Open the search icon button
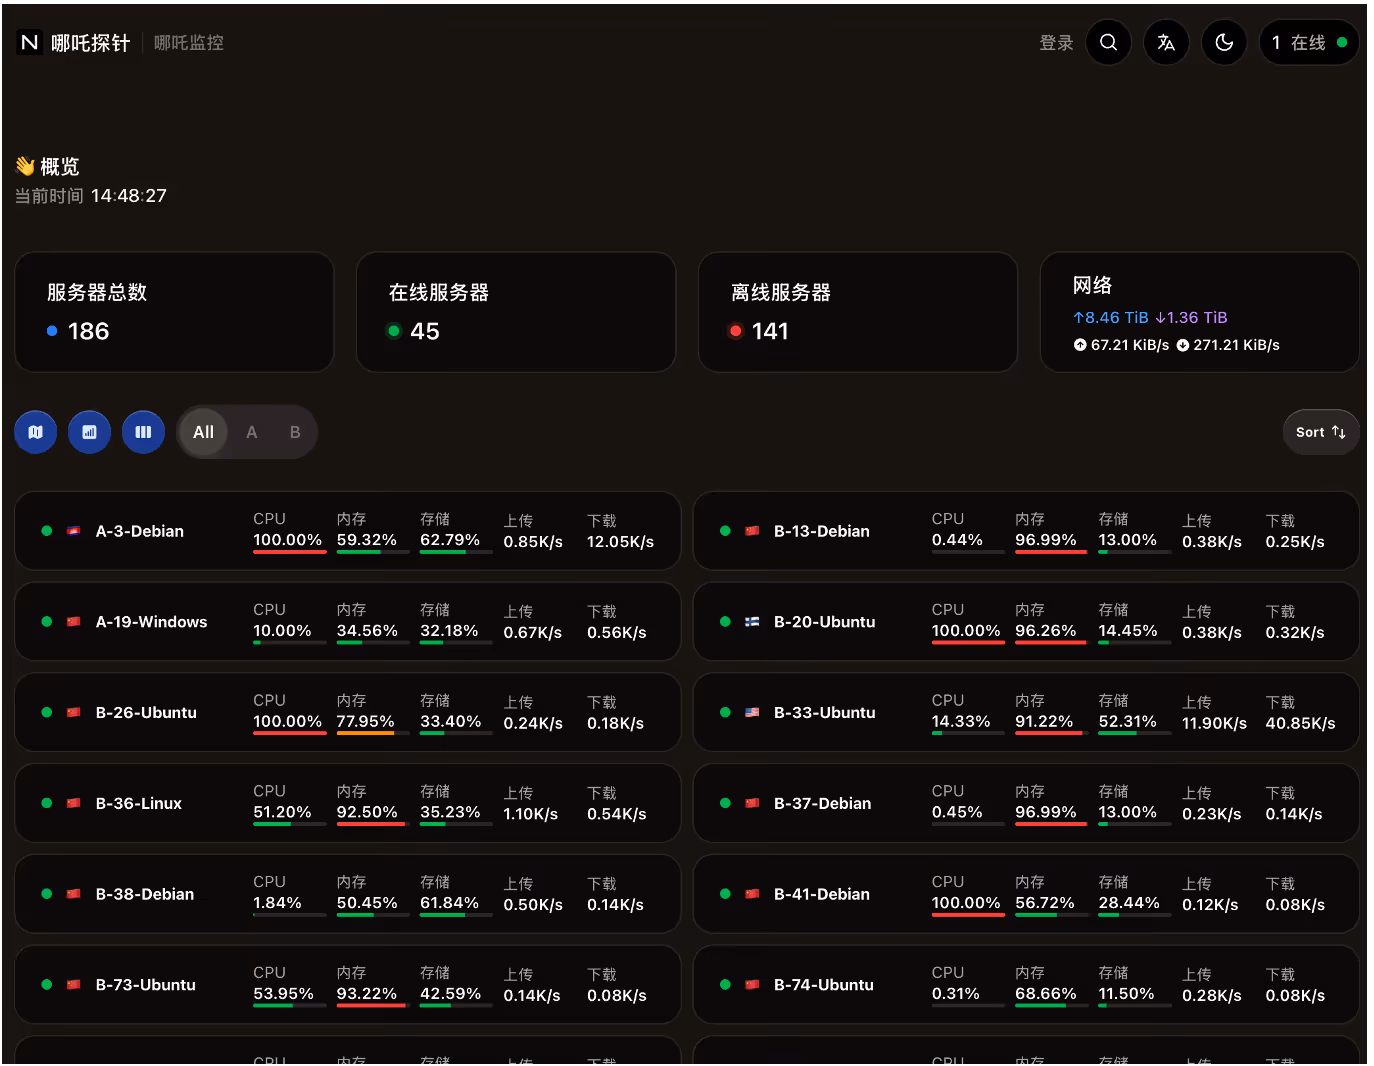Viewport: 1374px width, 1066px height. (1108, 42)
